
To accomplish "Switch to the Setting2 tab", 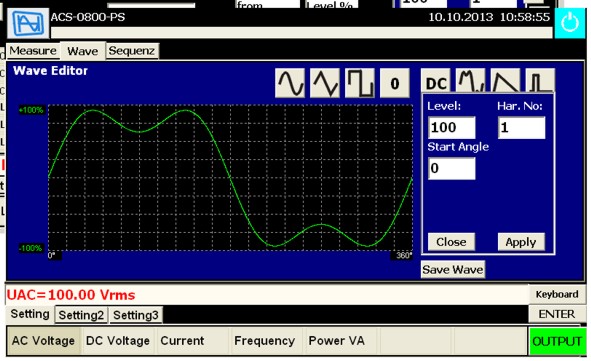I will tap(81, 315).
